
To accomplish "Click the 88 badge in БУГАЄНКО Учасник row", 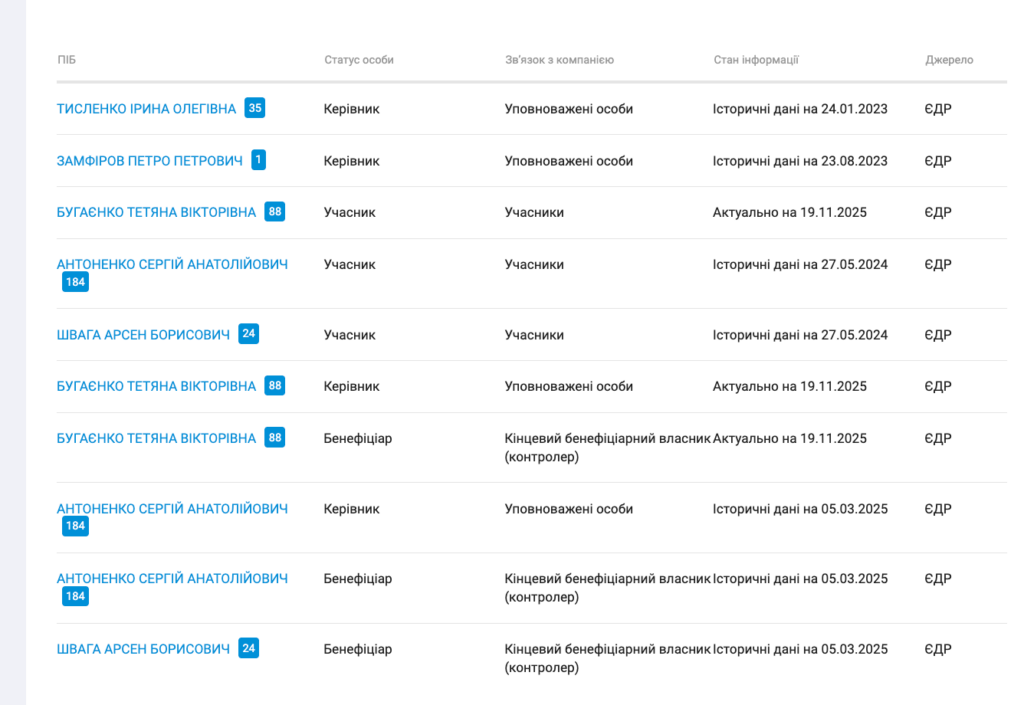I will [275, 212].
